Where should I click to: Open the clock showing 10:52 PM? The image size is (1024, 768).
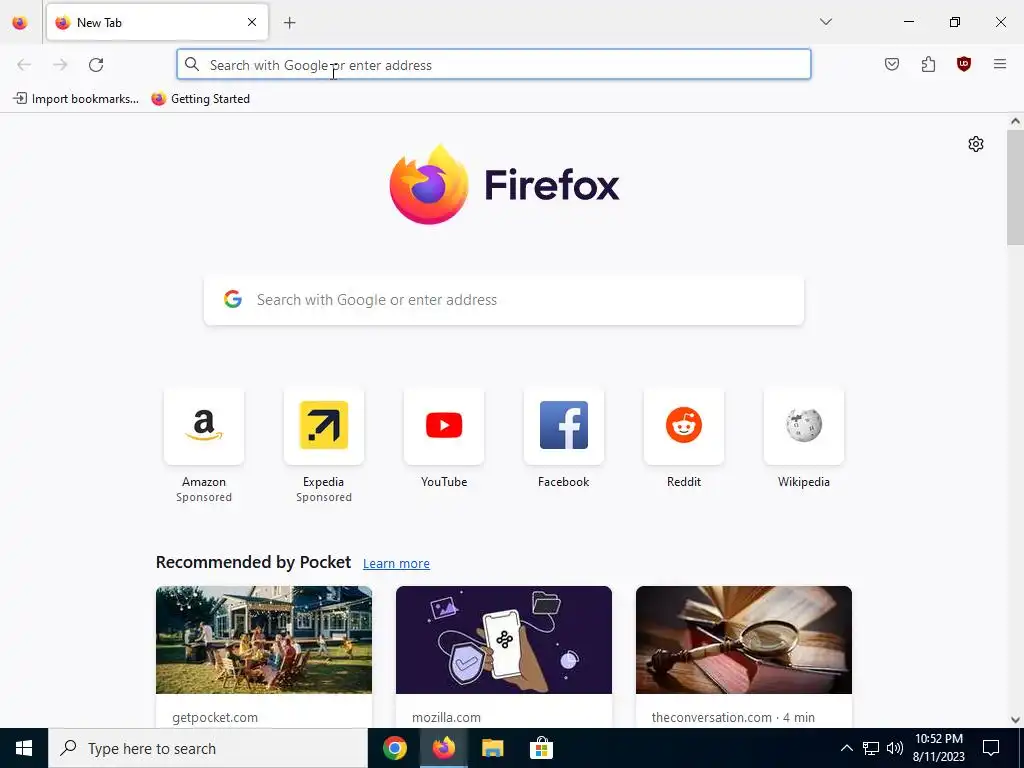[938, 748]
